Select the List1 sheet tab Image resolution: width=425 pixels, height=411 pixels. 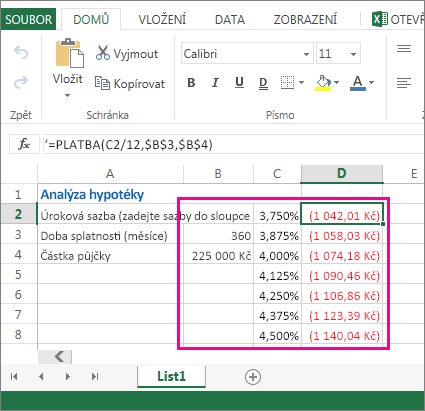point(171,376)
